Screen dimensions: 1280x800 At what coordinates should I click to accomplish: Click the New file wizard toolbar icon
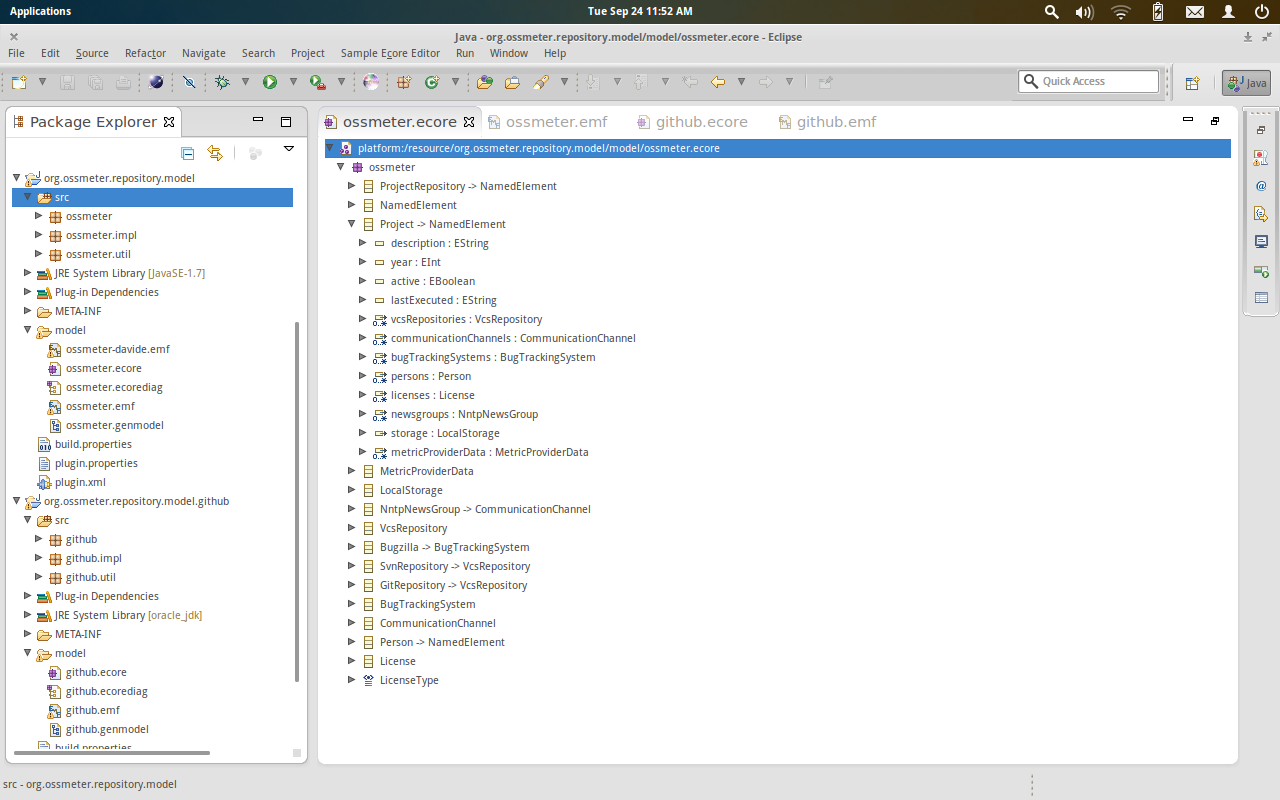pos(19,82)
